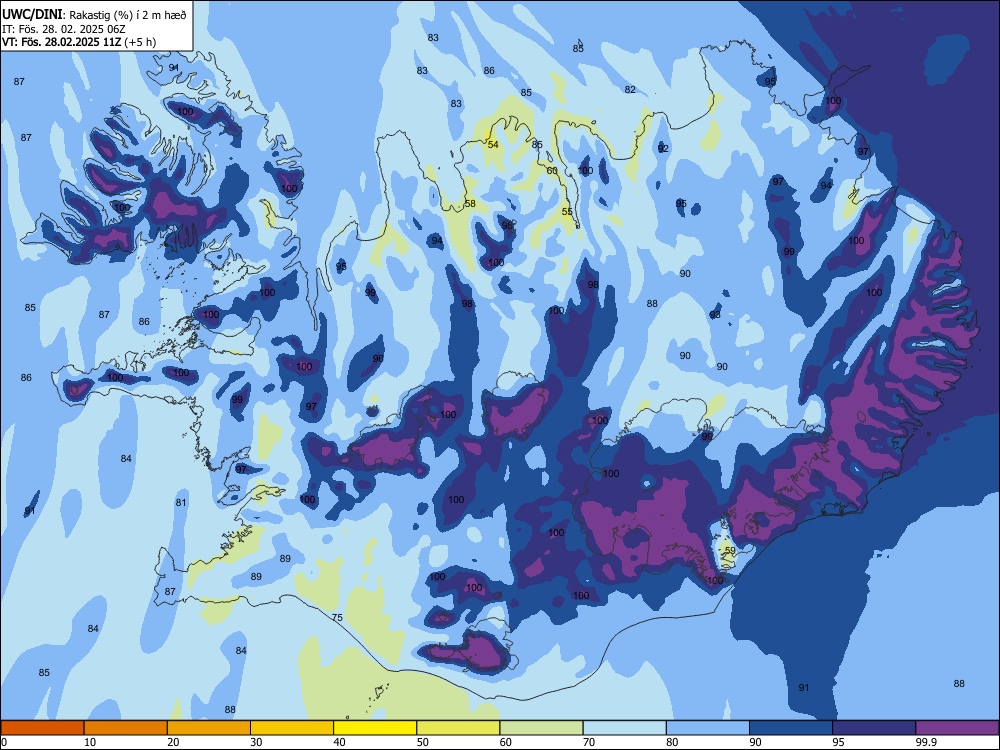The image size is (1000, 750).
Task: Click the map value '75' off the south coast
Action: coord(337,617)
